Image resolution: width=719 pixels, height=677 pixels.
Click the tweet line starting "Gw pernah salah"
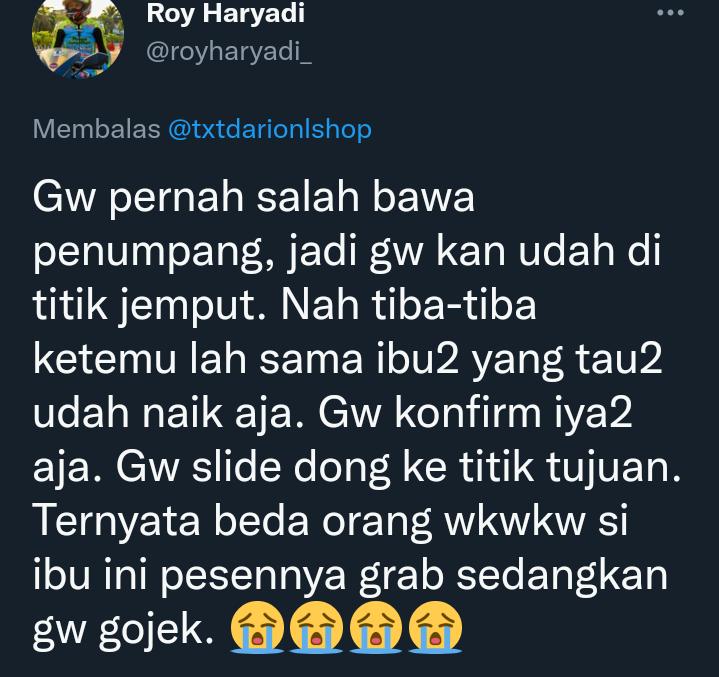(x=254, y=198)
